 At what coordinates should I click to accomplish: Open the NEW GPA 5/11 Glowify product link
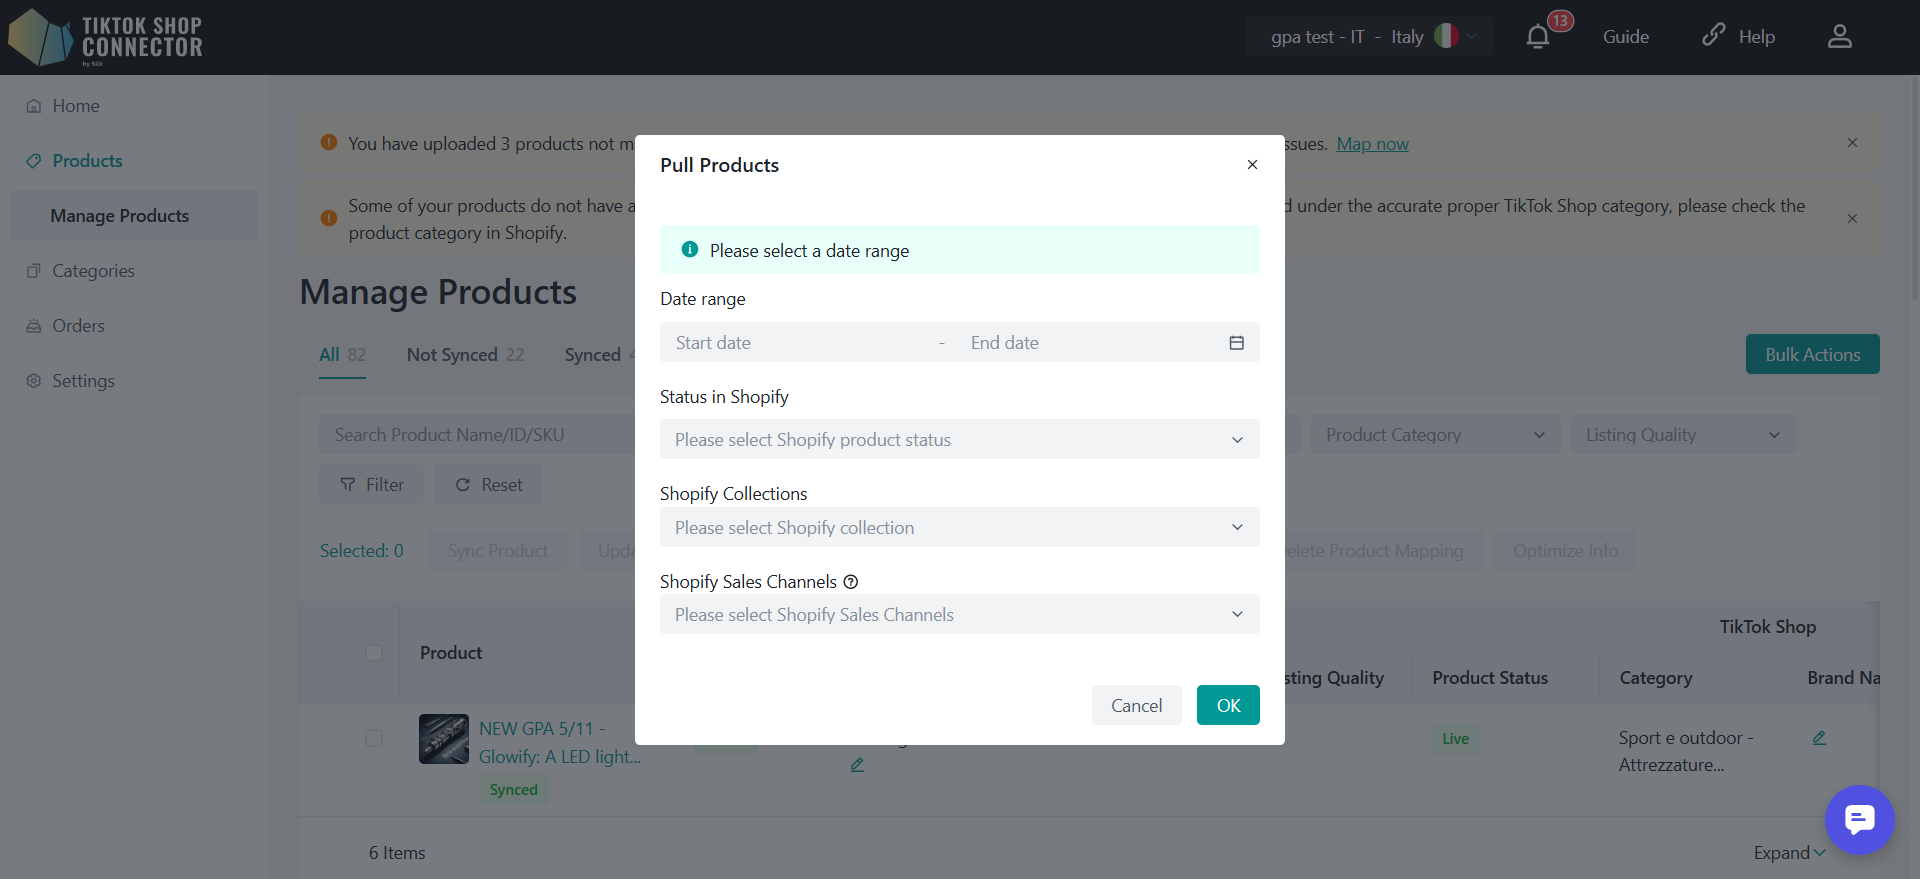560,743
